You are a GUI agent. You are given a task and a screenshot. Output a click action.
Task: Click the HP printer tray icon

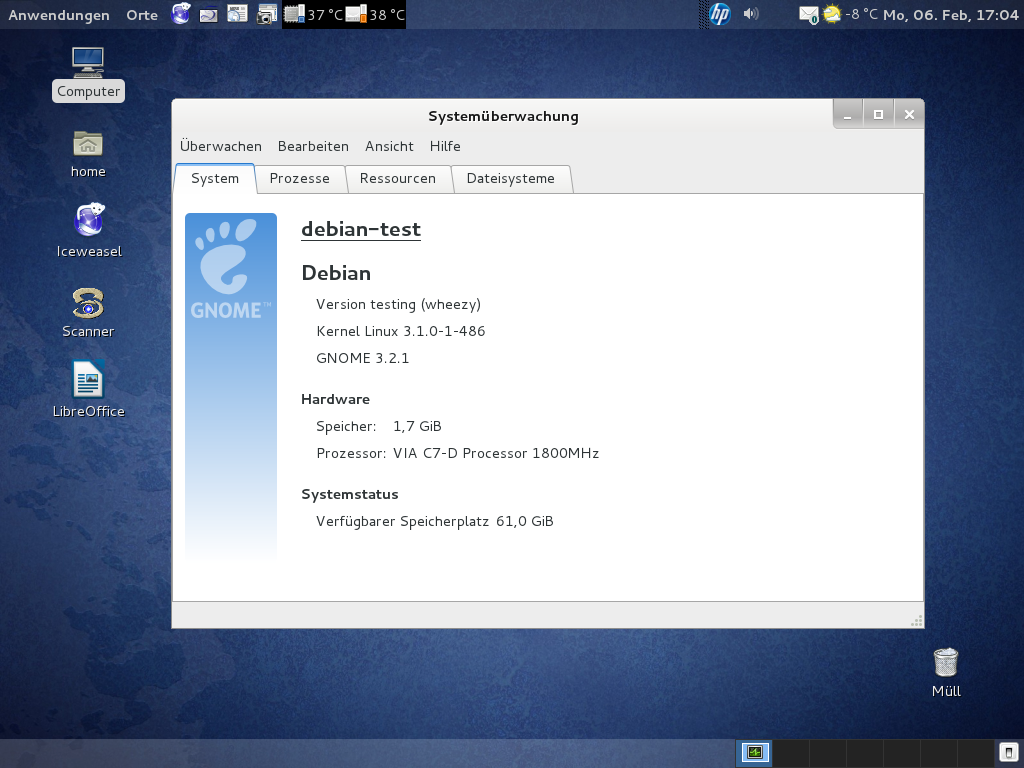coord(720,14)
